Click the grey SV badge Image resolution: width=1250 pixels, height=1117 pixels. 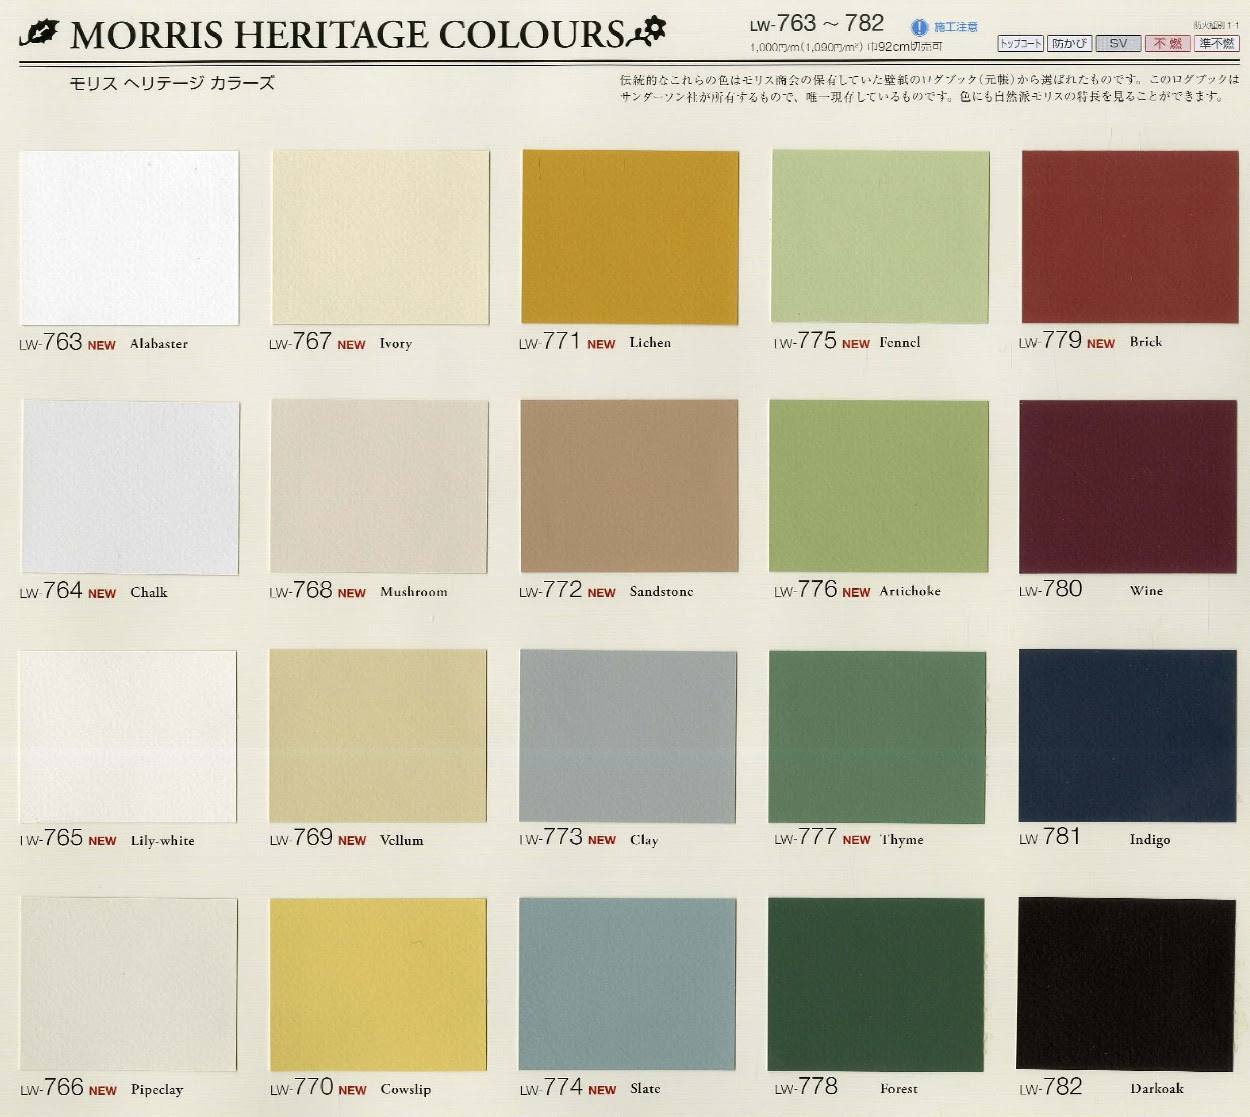[1118, 44]
